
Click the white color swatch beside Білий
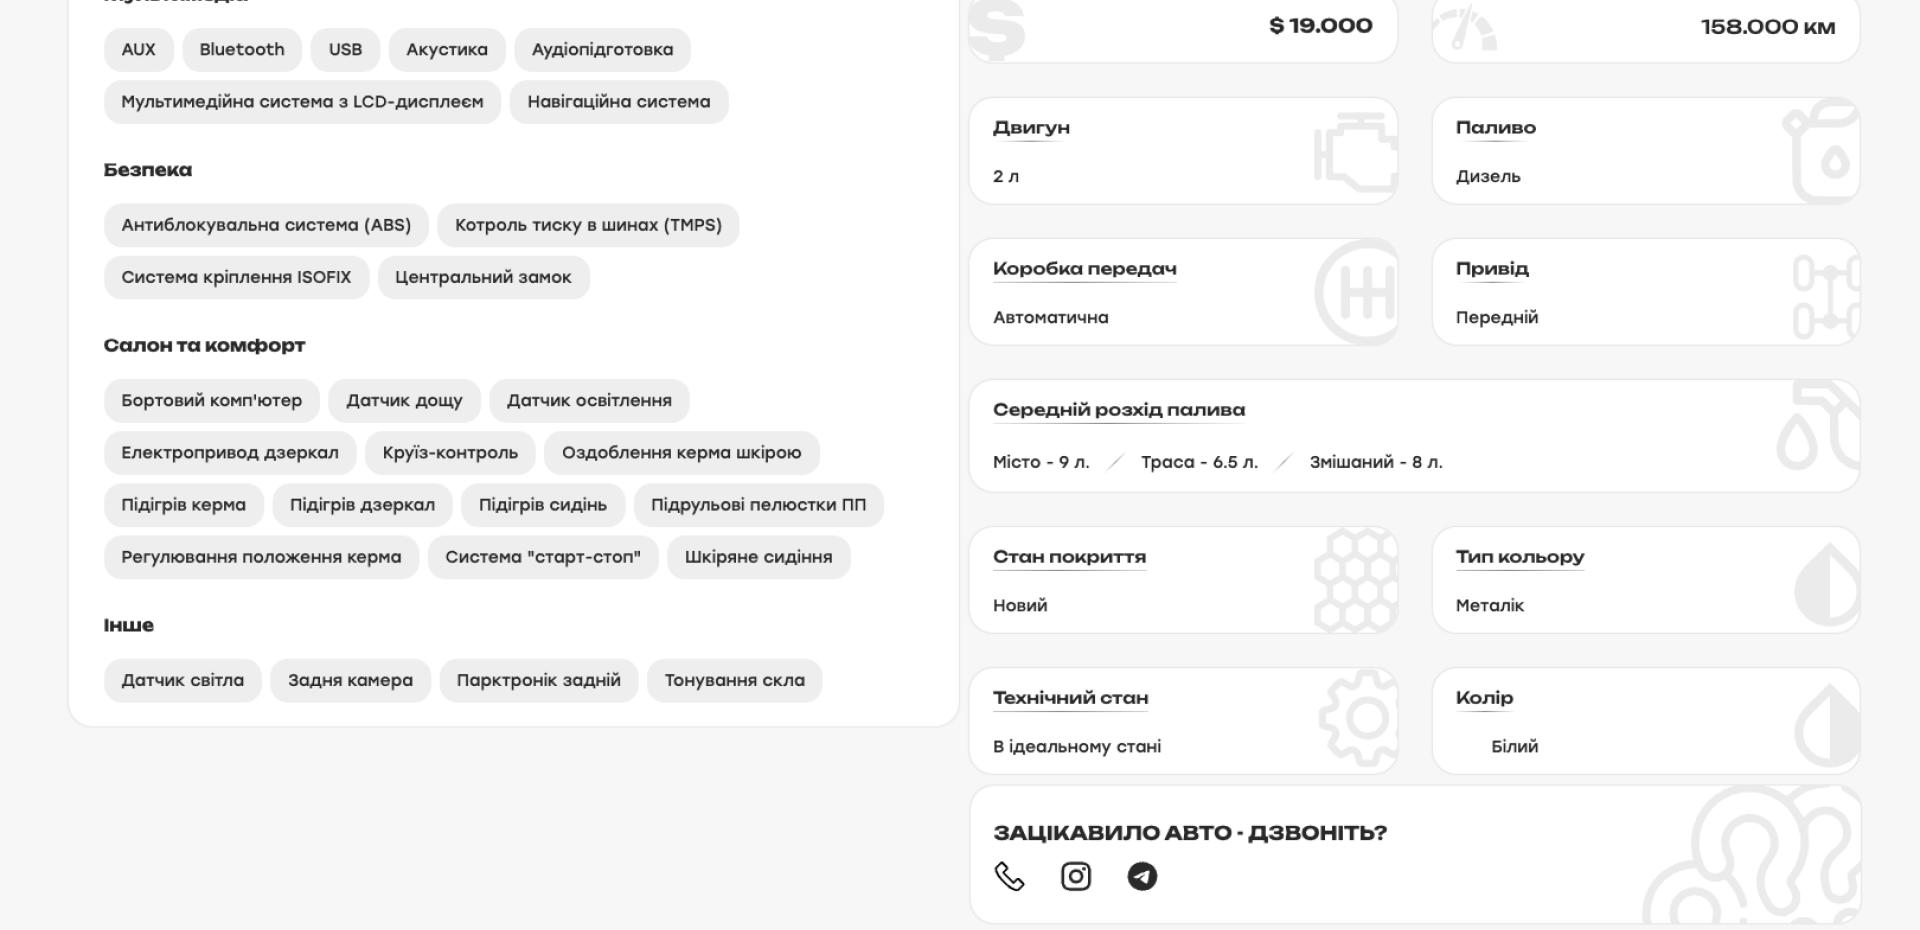[1471, 747]
